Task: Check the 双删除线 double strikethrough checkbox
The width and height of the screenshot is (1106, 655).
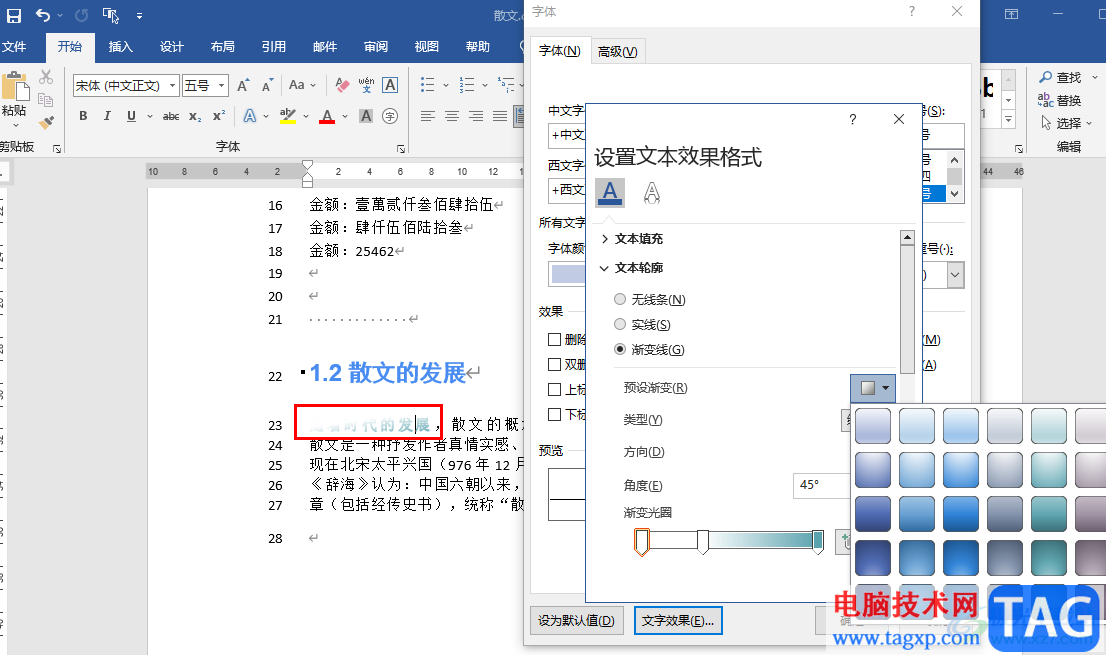Action: pyautogui.click(x=554, y=365)
